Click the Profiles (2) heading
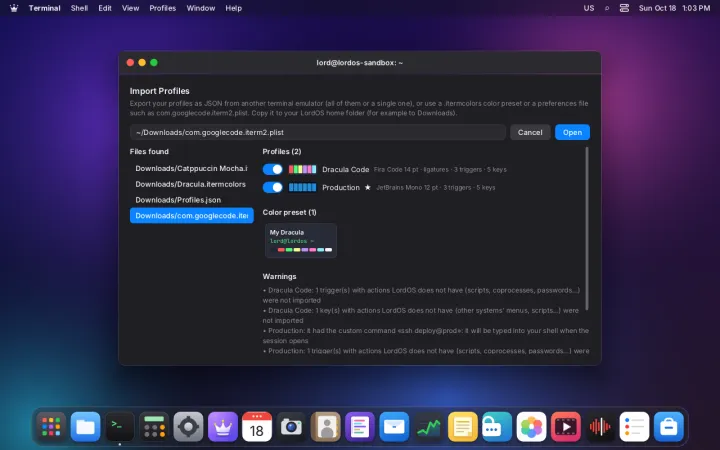Viewport: 720px width, 450px height. pos(282,152)
